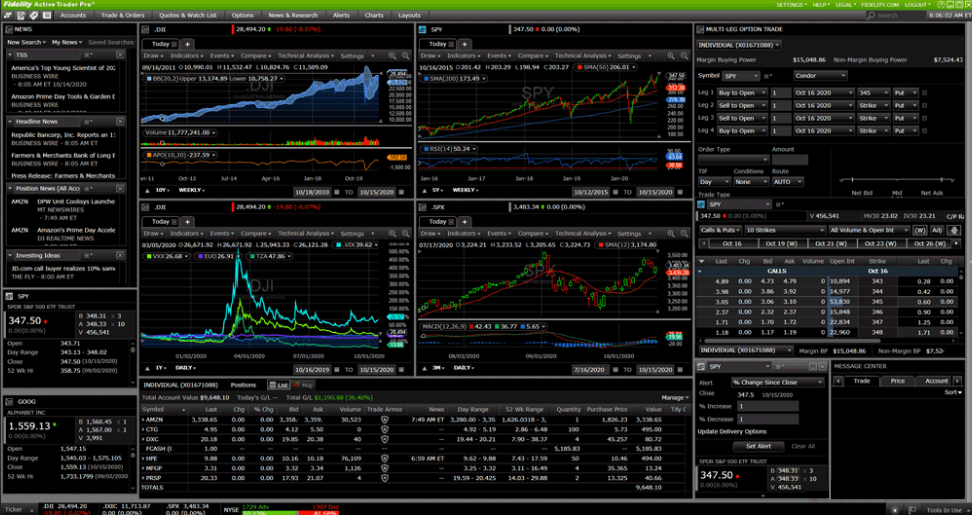Image resolution: width=972 pixels, height=515 pixels.
Task: Open calendar icon beside 10/18/2010 start date
Action: [x=339, y=192]
